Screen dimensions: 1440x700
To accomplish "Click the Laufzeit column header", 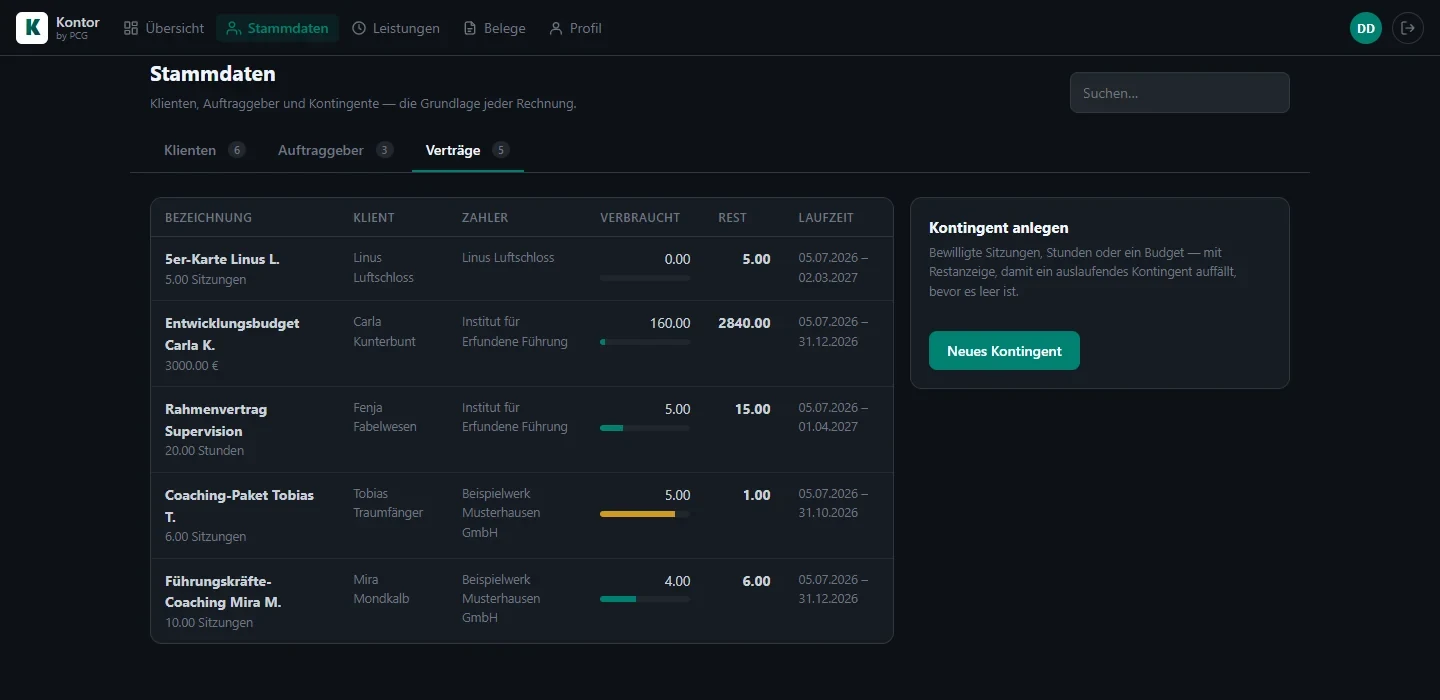I will click(x=826, y=217).
